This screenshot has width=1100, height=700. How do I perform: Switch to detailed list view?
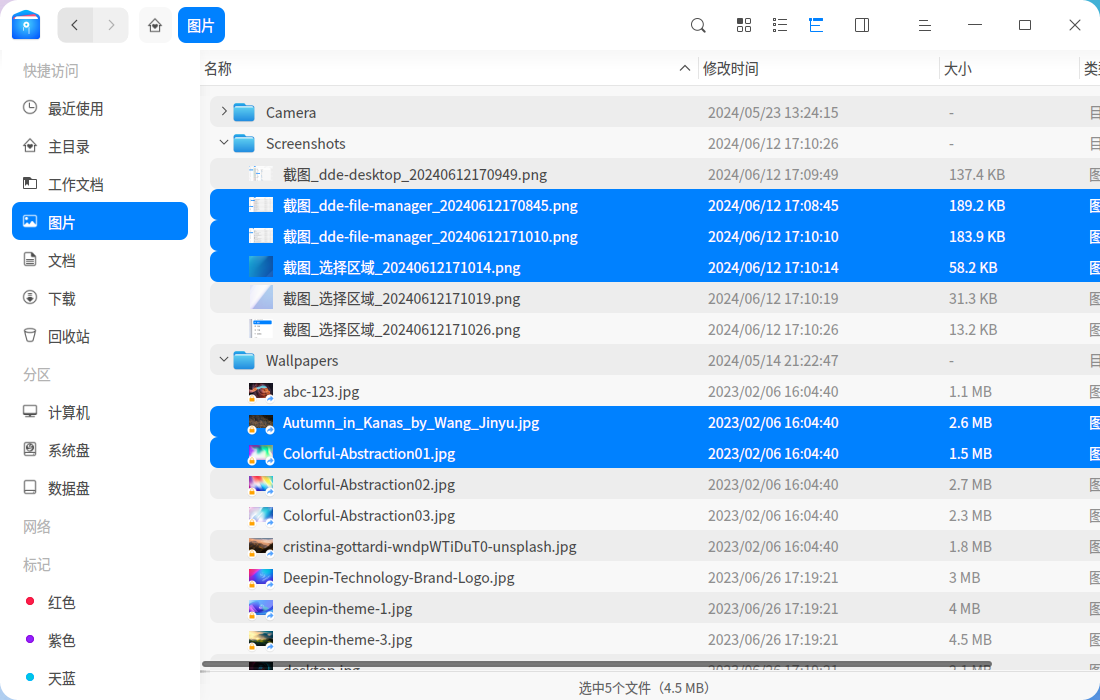click(x=780, y=25)
